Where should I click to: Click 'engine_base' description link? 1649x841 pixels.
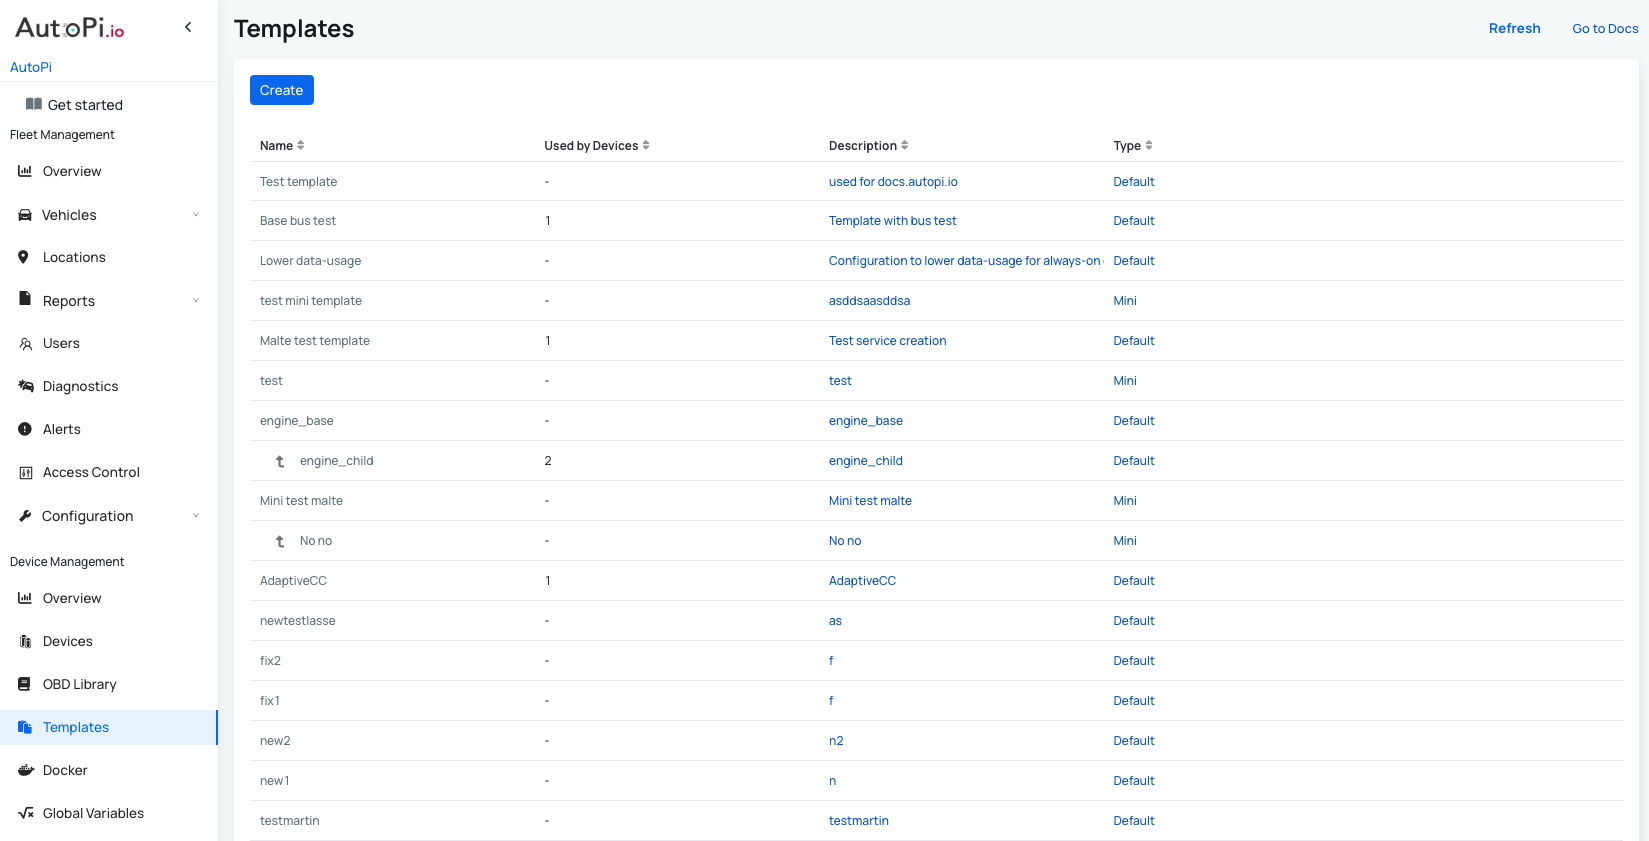coord(865,421)
